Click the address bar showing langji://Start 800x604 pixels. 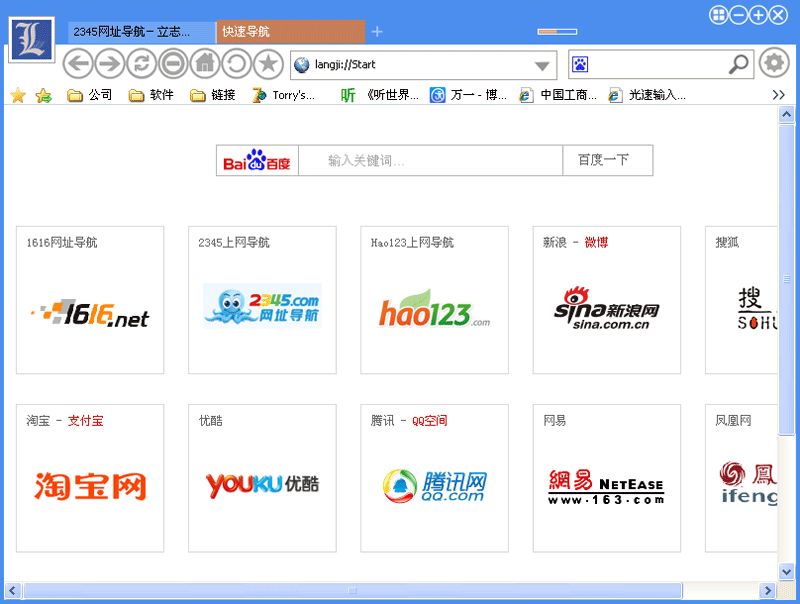[423, 65]
